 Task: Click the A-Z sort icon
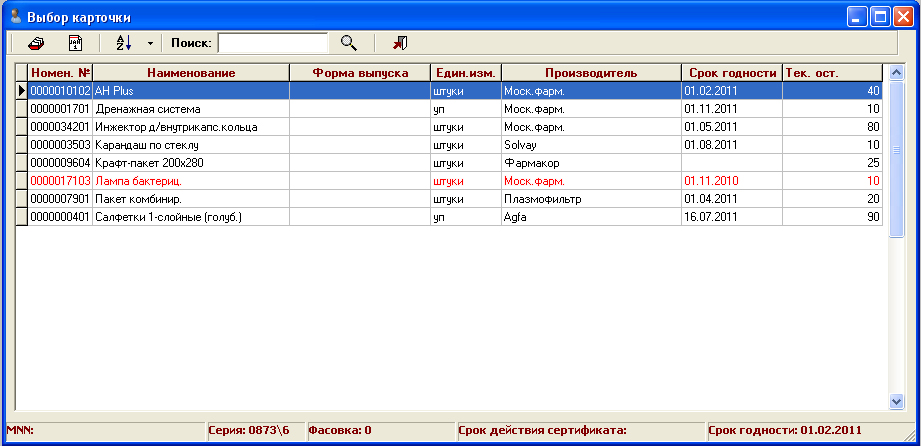coord(124,43)
